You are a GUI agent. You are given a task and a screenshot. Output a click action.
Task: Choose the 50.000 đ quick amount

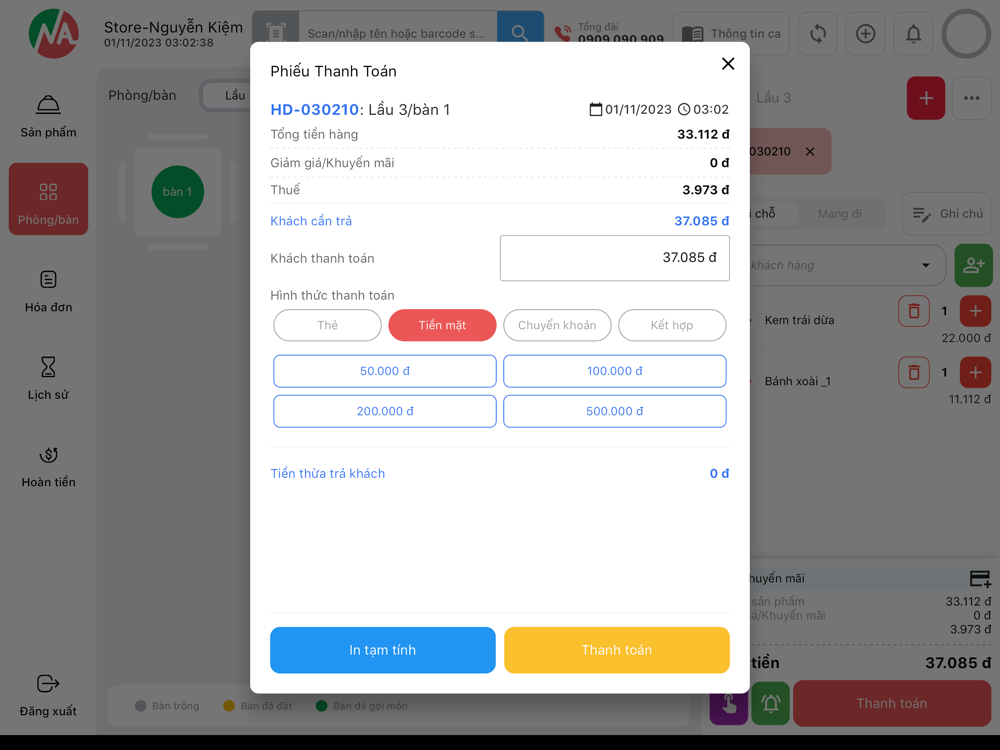385,371
